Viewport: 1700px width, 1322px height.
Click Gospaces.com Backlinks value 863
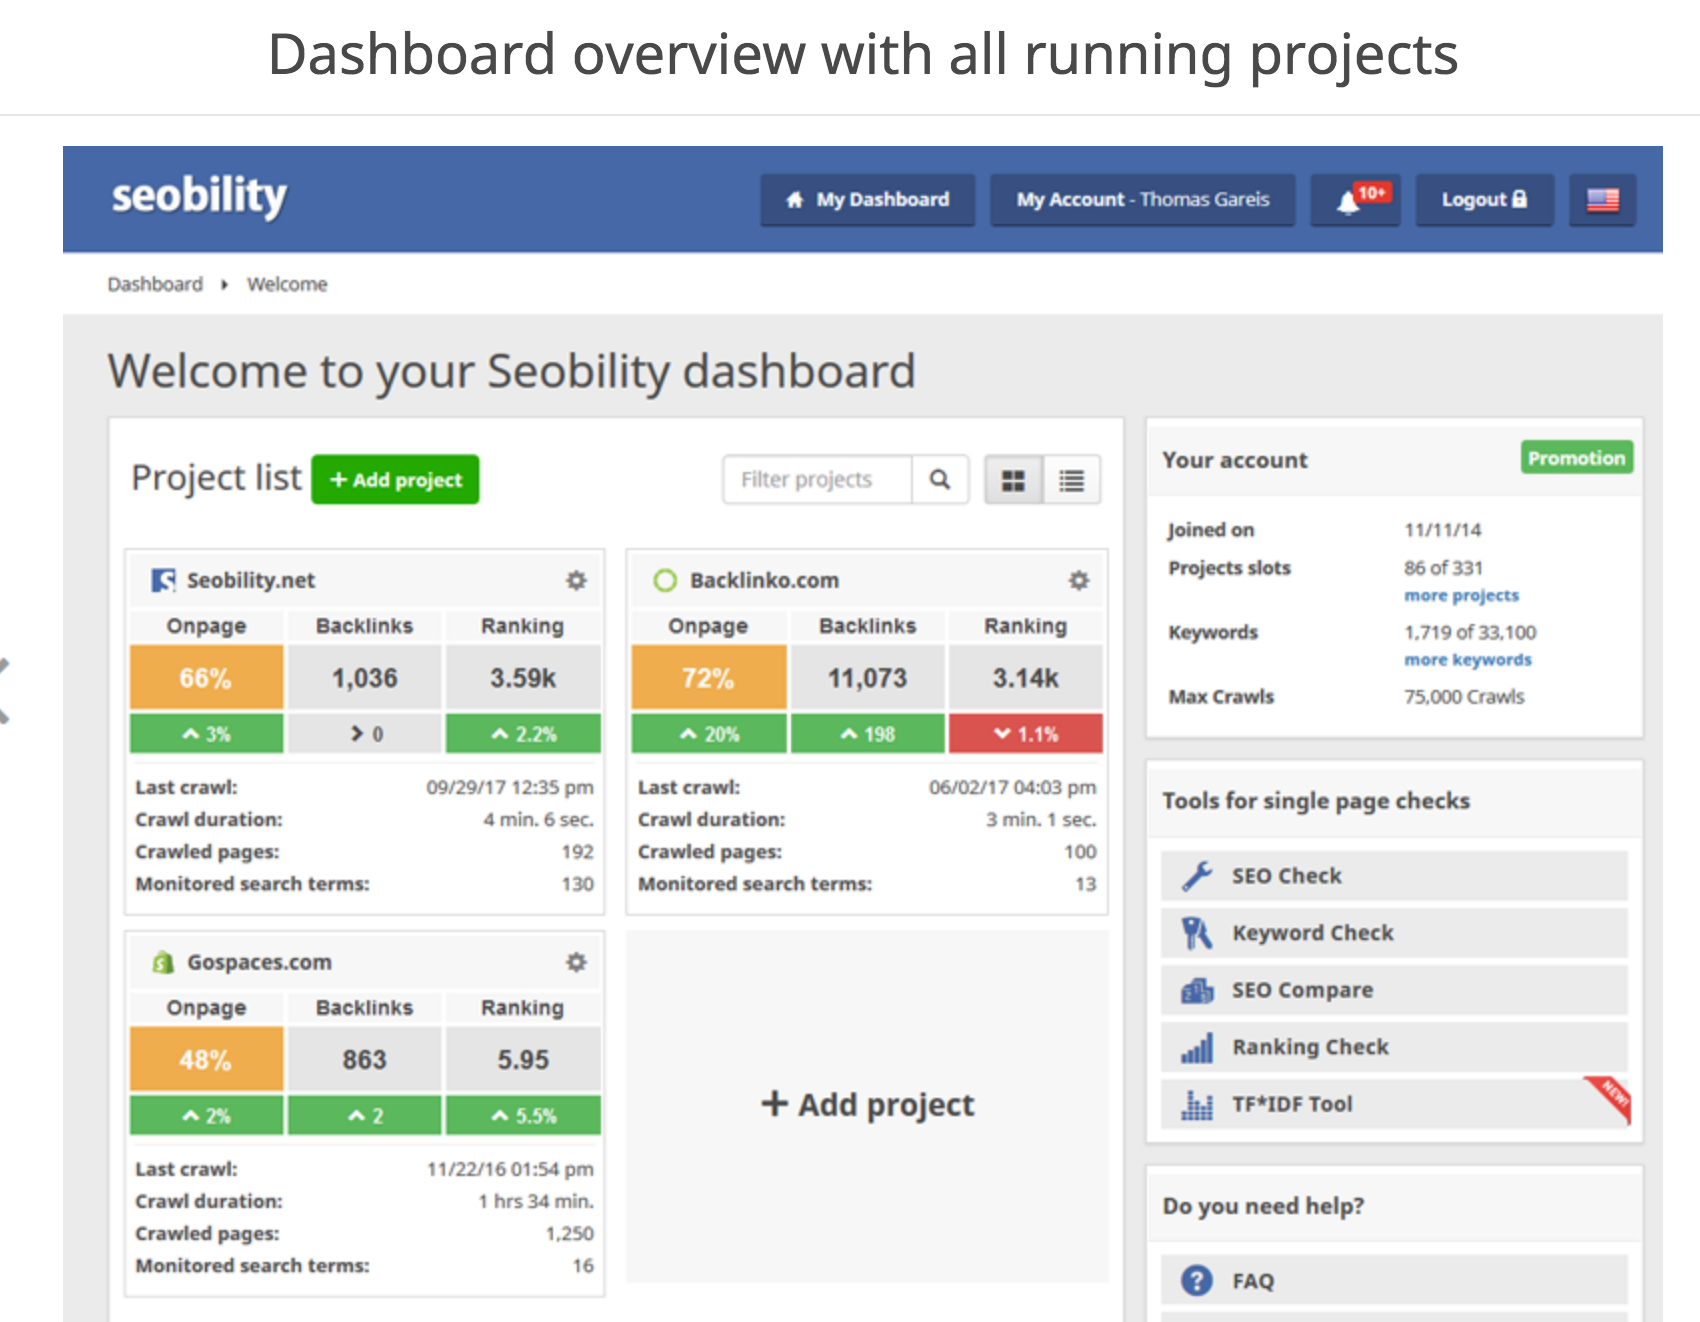[365, 1060]
